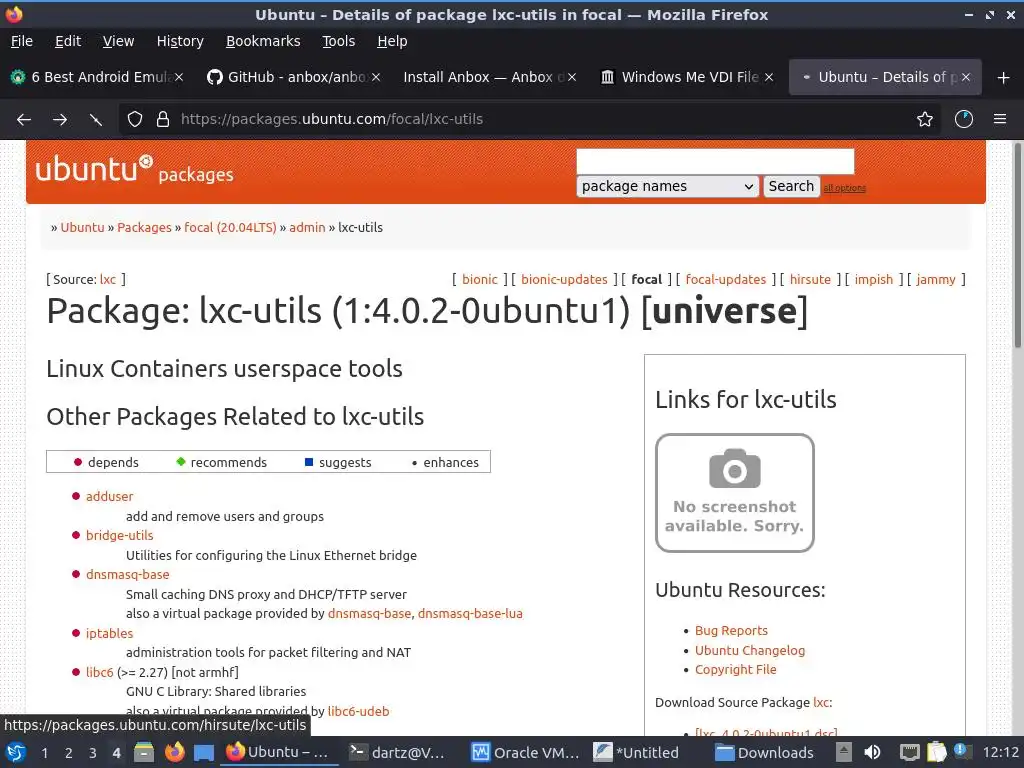Close the 6 Best Android Emulators tab
The image size is (1024, 768).
(x=179, y=77)
